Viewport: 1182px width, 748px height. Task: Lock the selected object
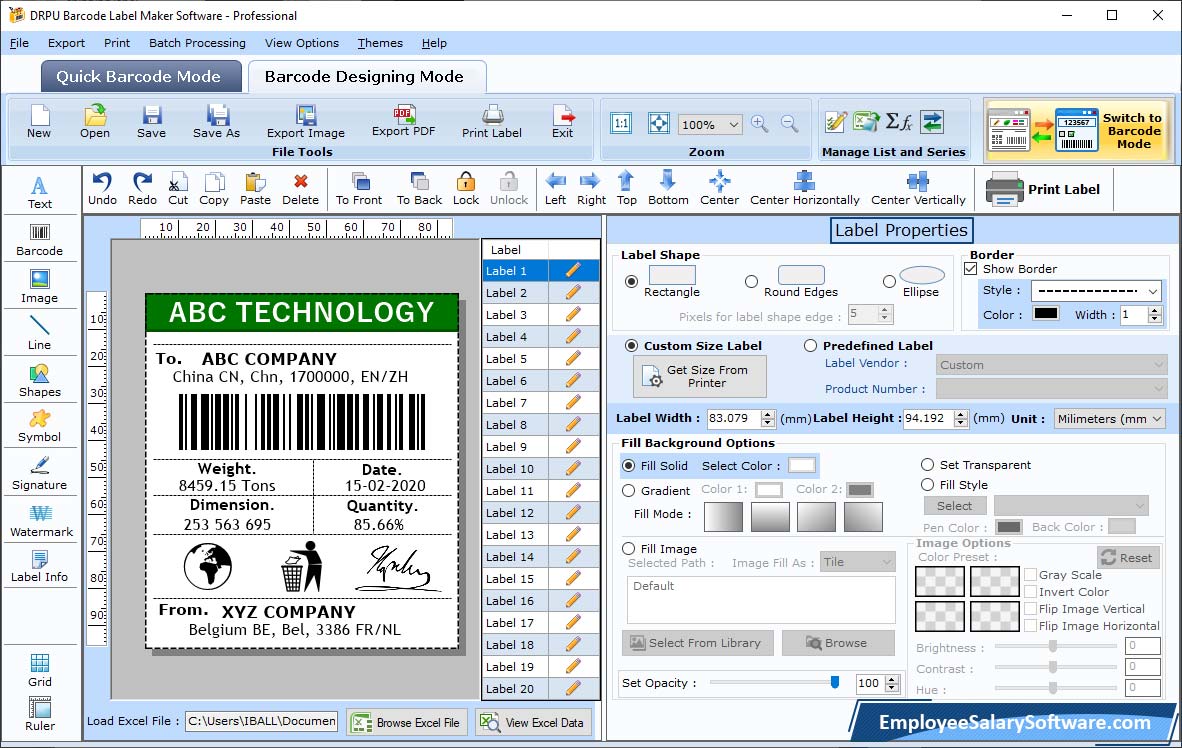pyautogui.click(x=466, y=189)
